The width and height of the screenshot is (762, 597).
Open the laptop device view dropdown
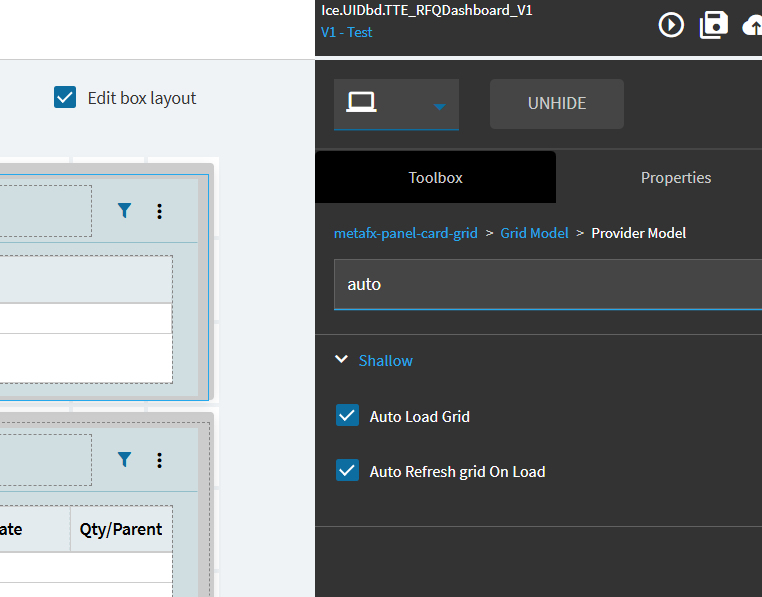pyautogui.click(x=396, y=104)
